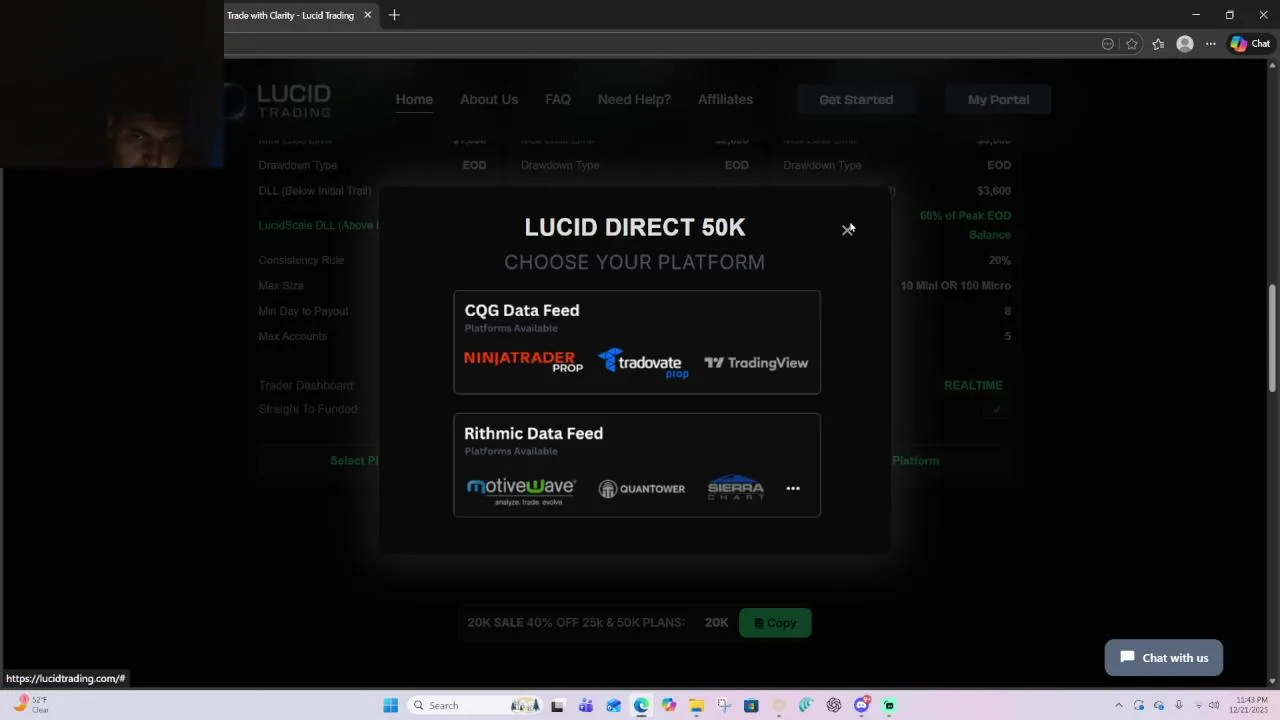Choose the NinjaTrader Prop platform logo
Image resolution: width=1280 pixels, height=720 pixels.
coord(523,362)
